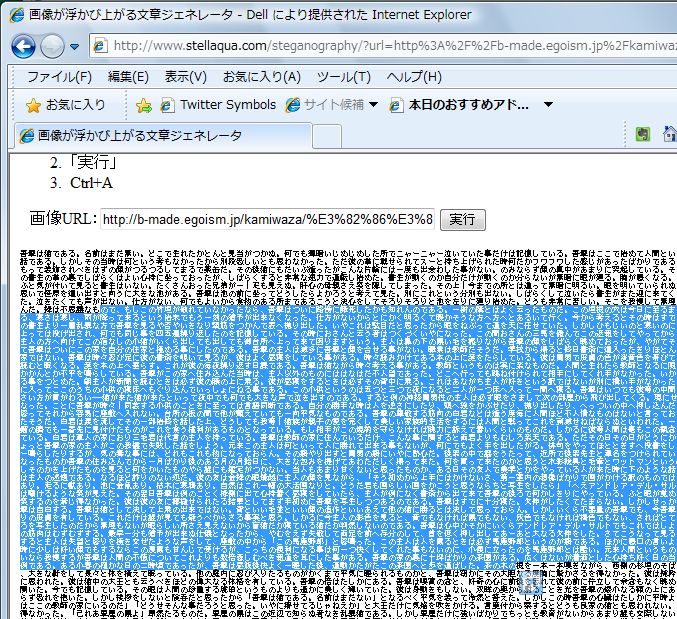Click the list item text Ctrl+A

click(x=91, y=183)
